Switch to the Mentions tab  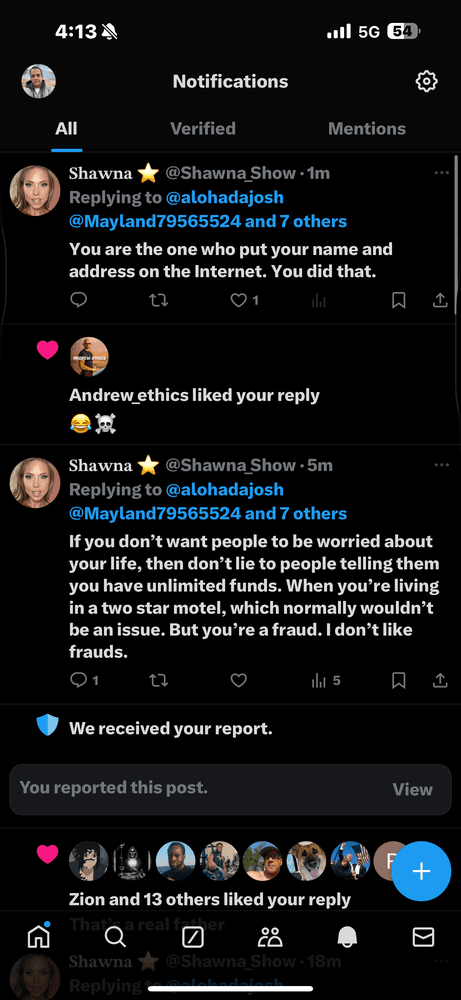pyautogui.click(x=367, y=128)
